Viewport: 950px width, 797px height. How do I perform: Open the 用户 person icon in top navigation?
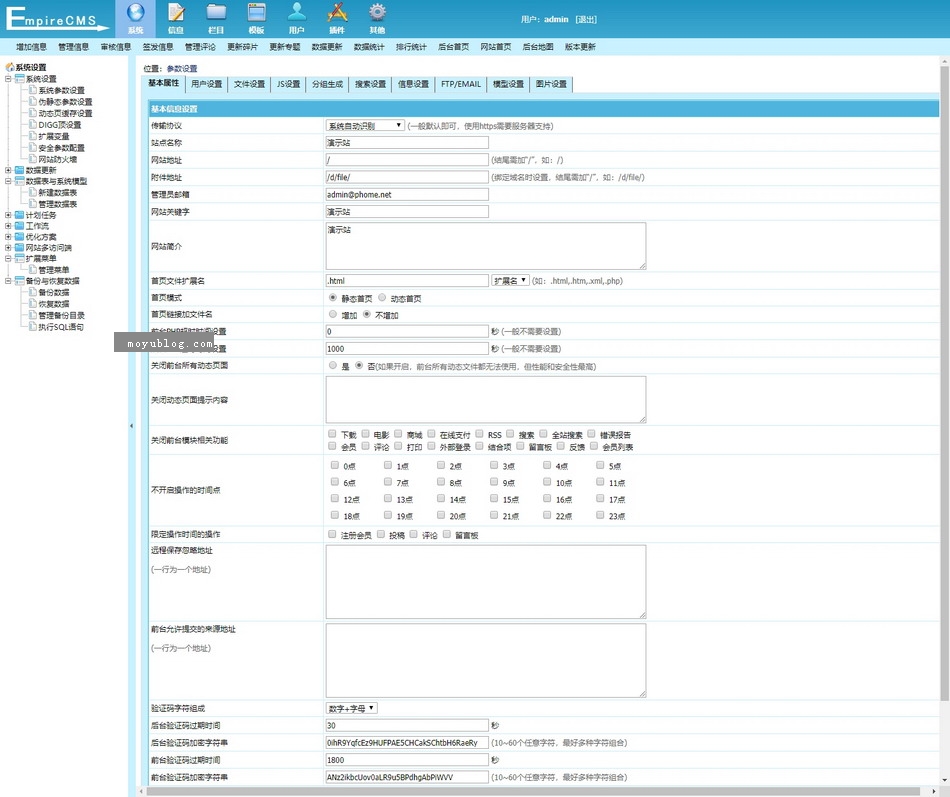pyautogui.click(x=297, y=12)
